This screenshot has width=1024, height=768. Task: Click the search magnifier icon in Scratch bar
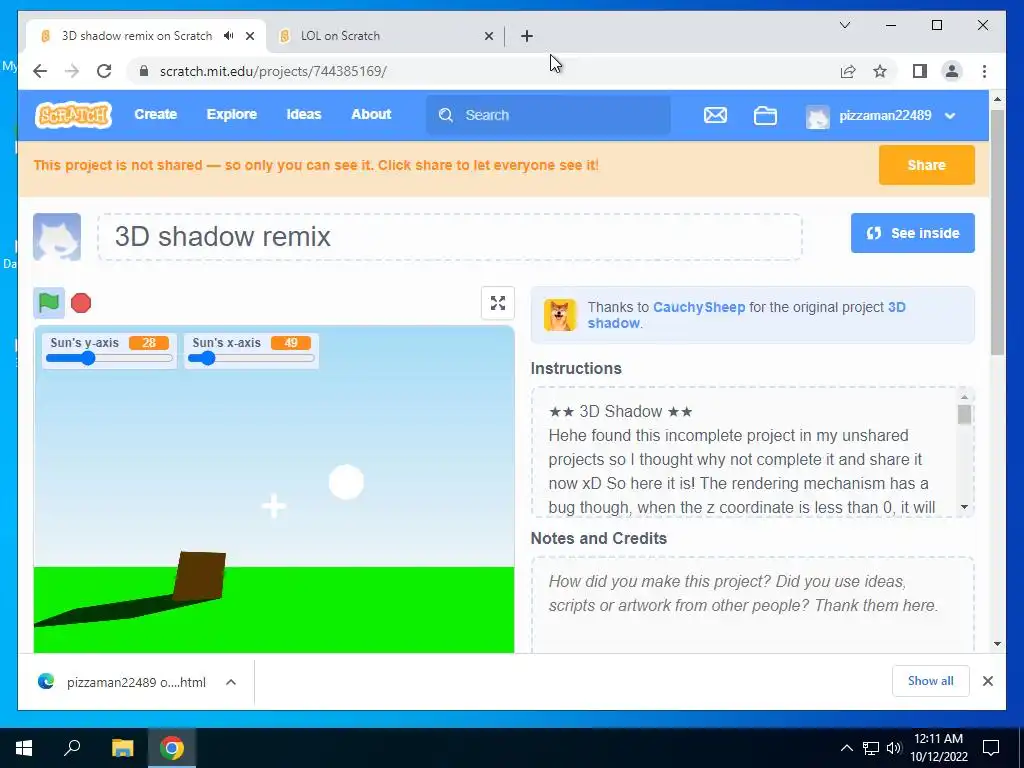(x=446, y=116)
